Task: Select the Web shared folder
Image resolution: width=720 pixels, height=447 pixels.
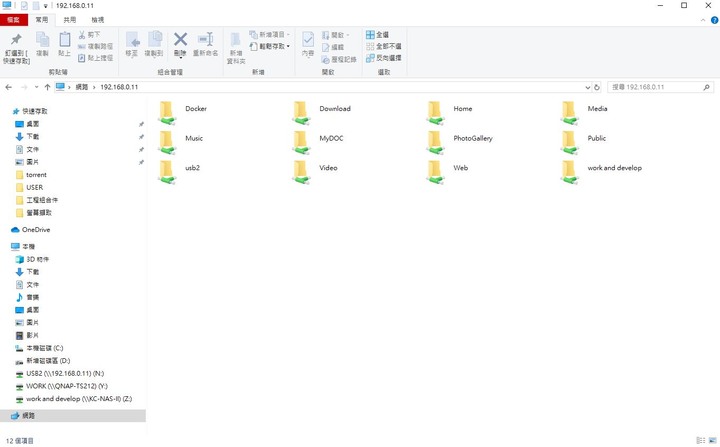Action: [447, 171]
